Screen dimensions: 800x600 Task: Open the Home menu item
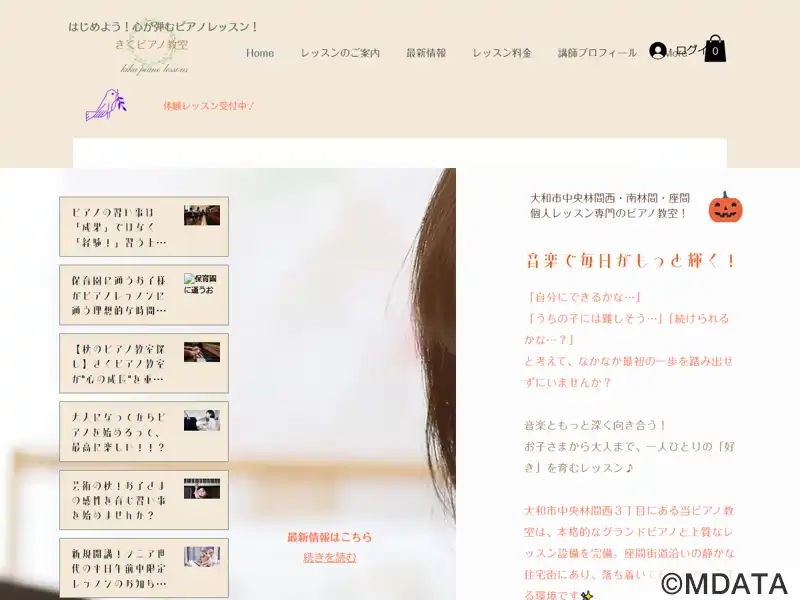point(260,53)
